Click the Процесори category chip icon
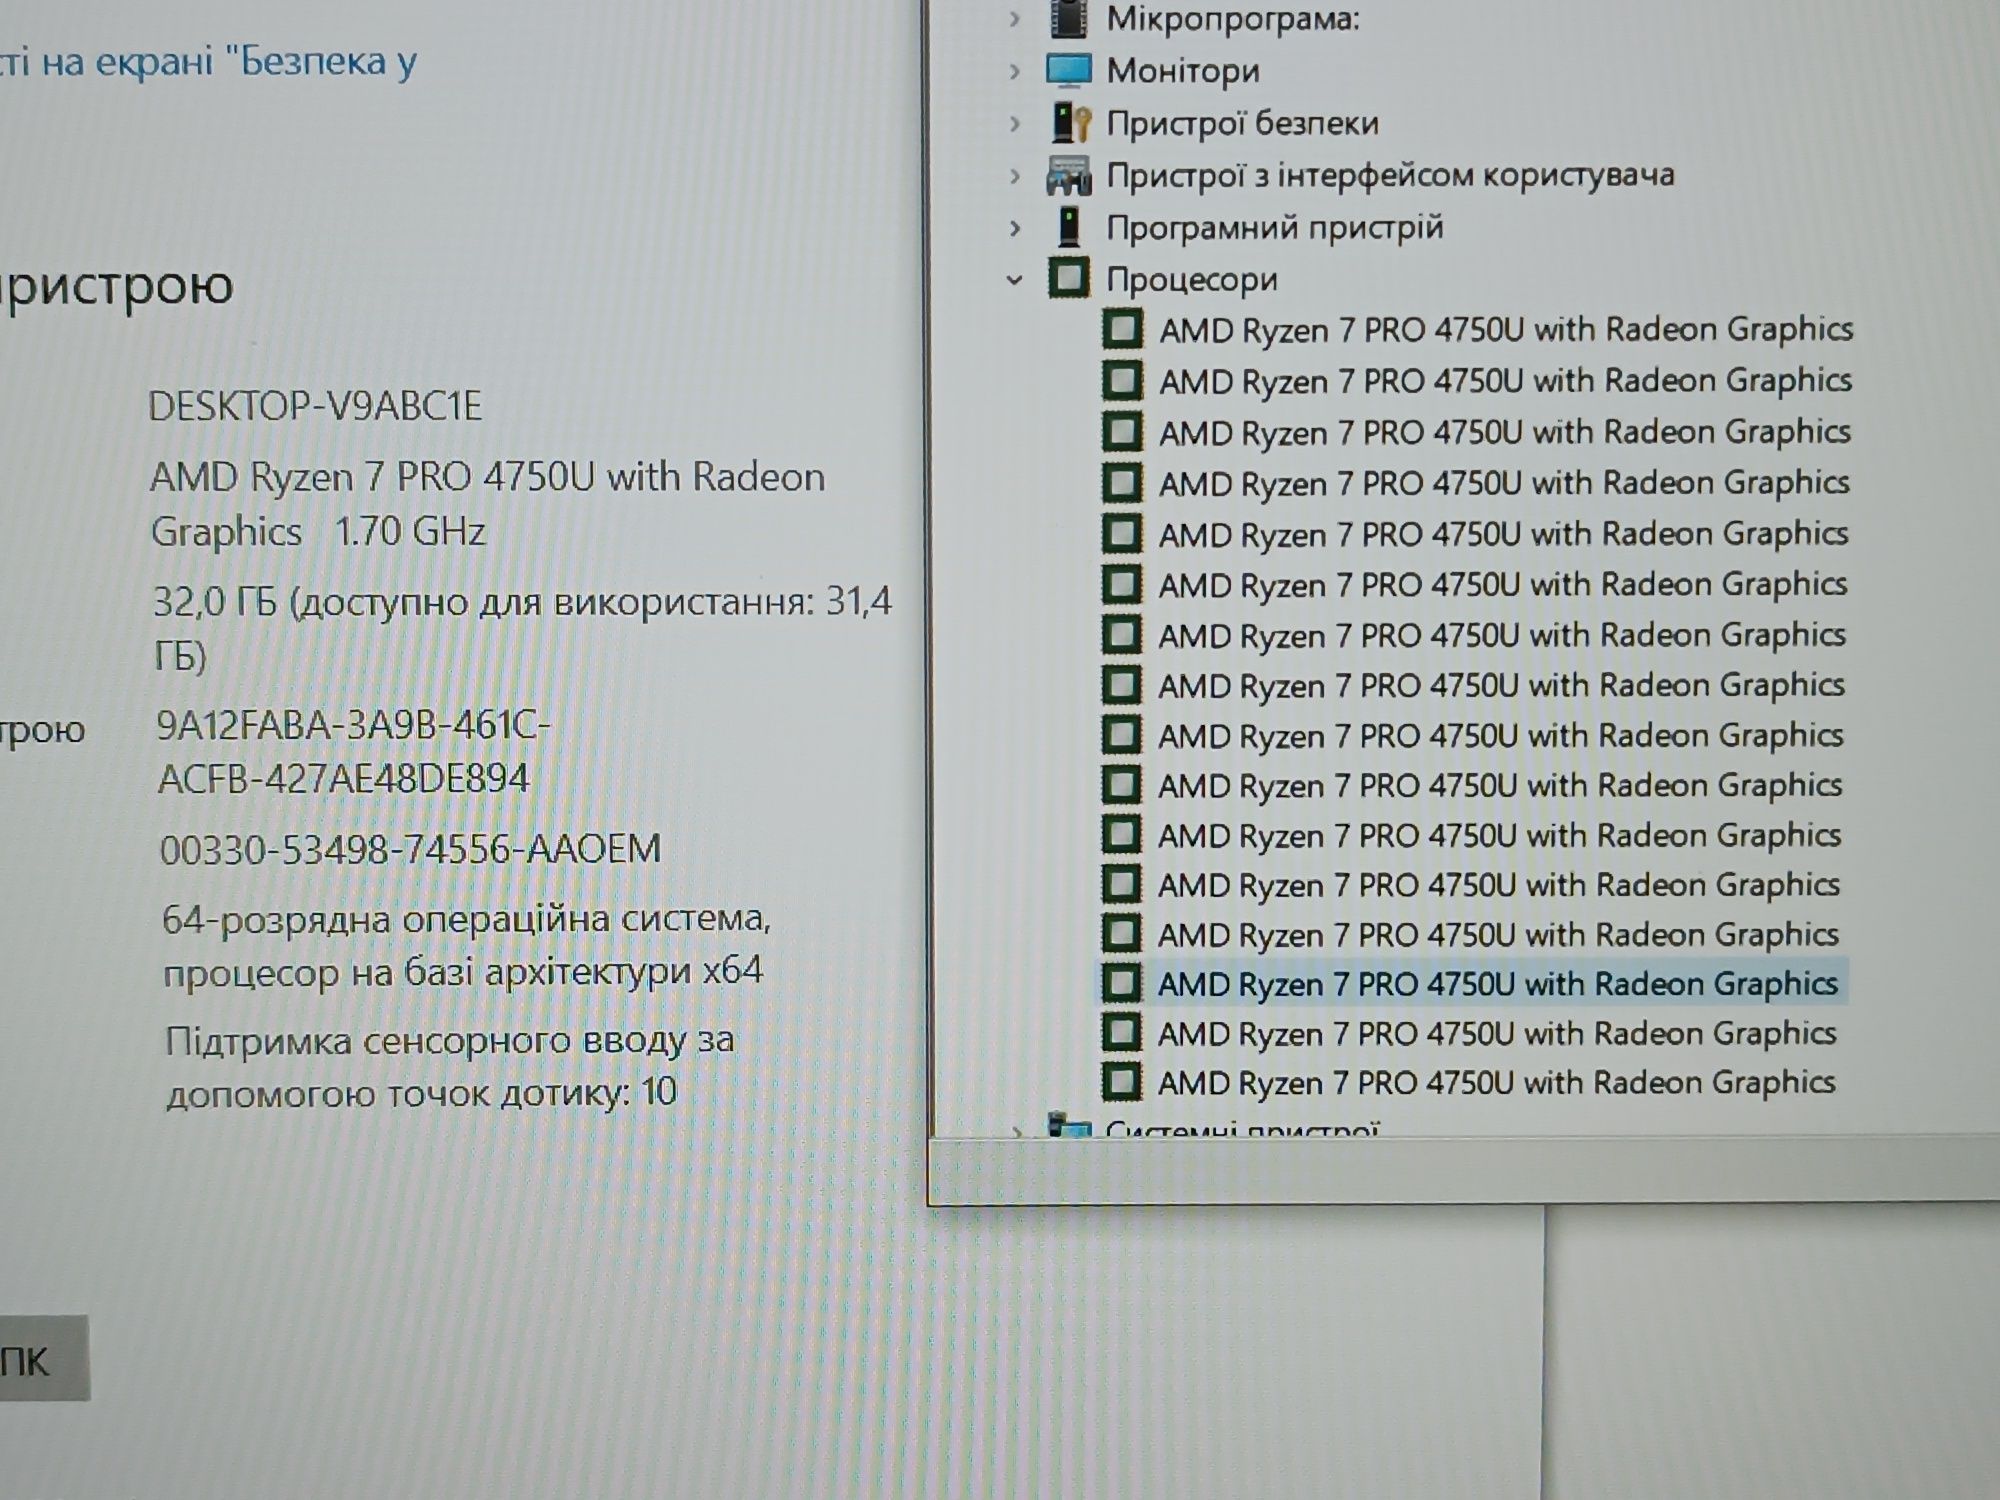 point(1068,278)
